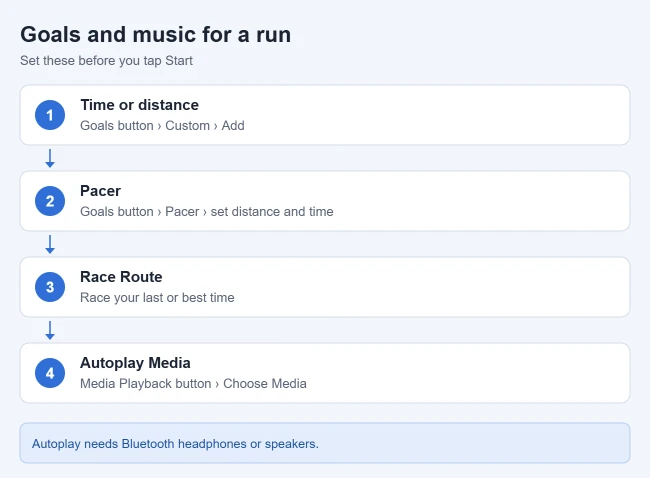Click 'Media Playback button › Choose Media' text
The width and height of the screenshot is (650, 478).
point(193,383)
